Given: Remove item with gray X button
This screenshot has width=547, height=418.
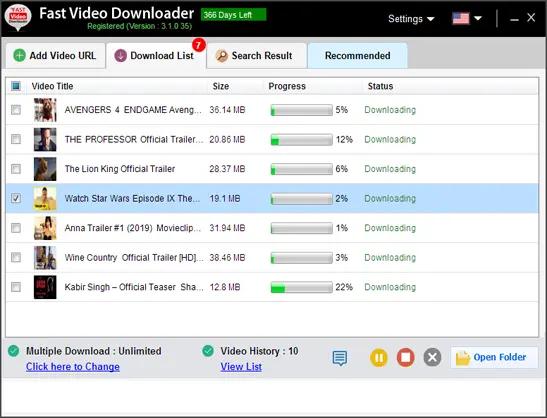Looking at the screenshot, I should click(x=432, y=358).
